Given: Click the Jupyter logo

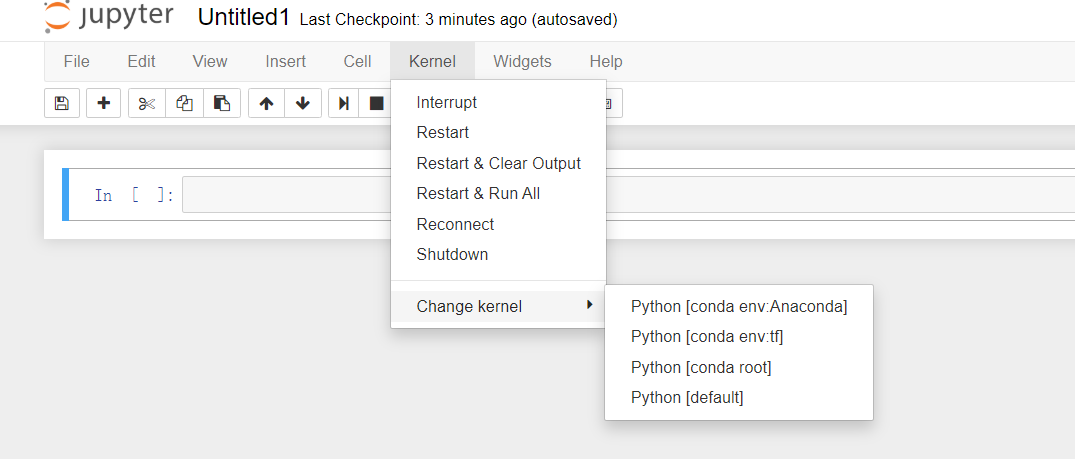Looking at the screenshot, I should [x=109, y=18].
